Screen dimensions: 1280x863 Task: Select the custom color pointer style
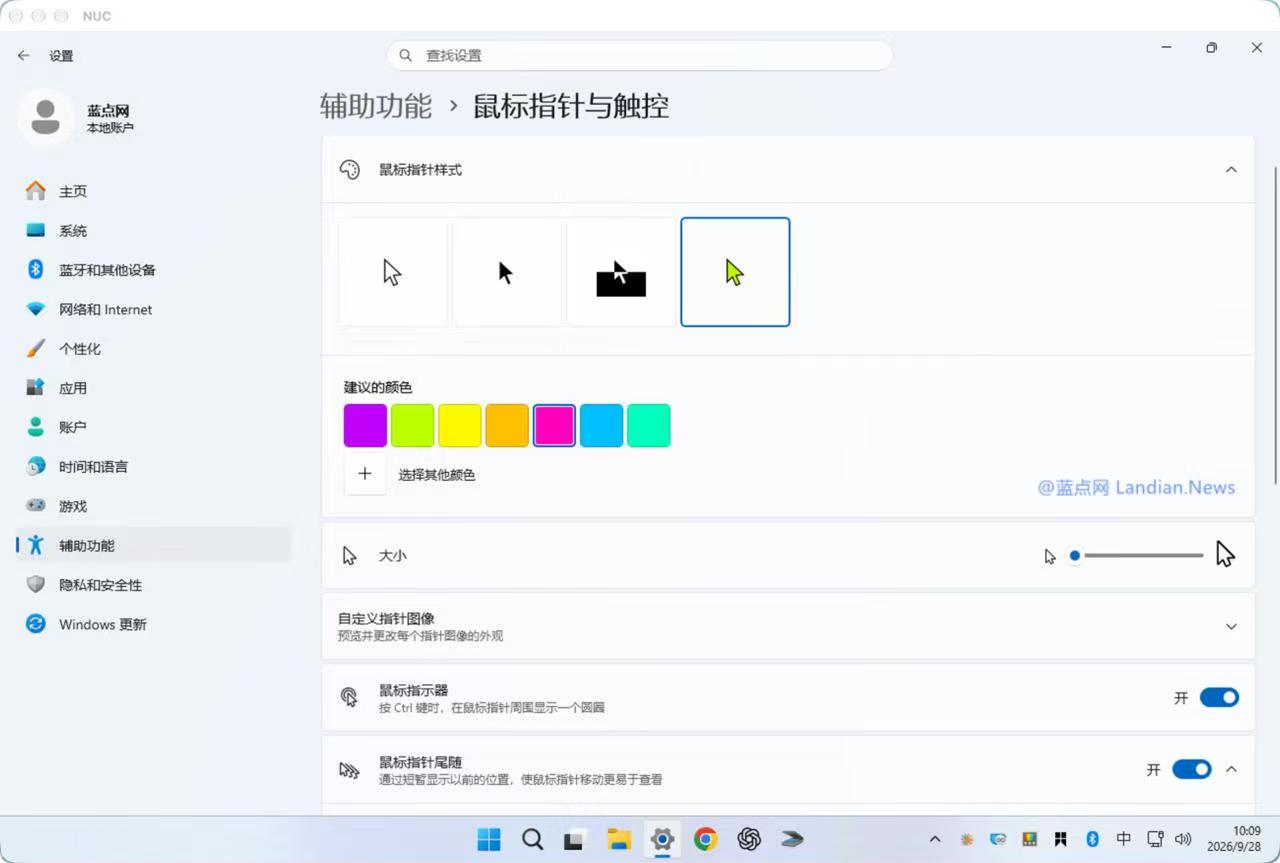point(735,272)
